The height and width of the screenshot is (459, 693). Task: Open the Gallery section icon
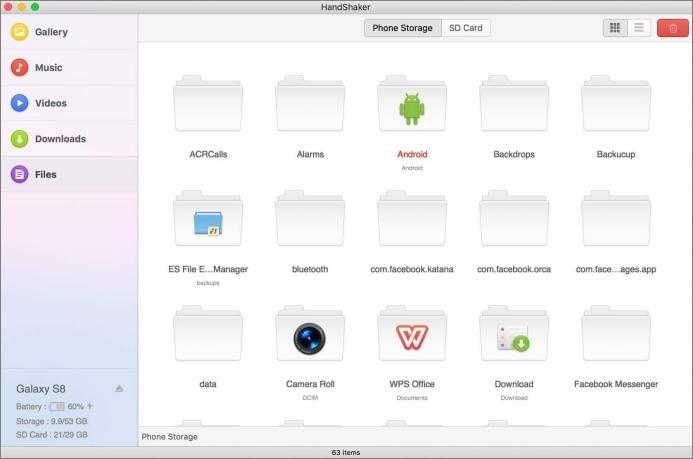point(19,32)
